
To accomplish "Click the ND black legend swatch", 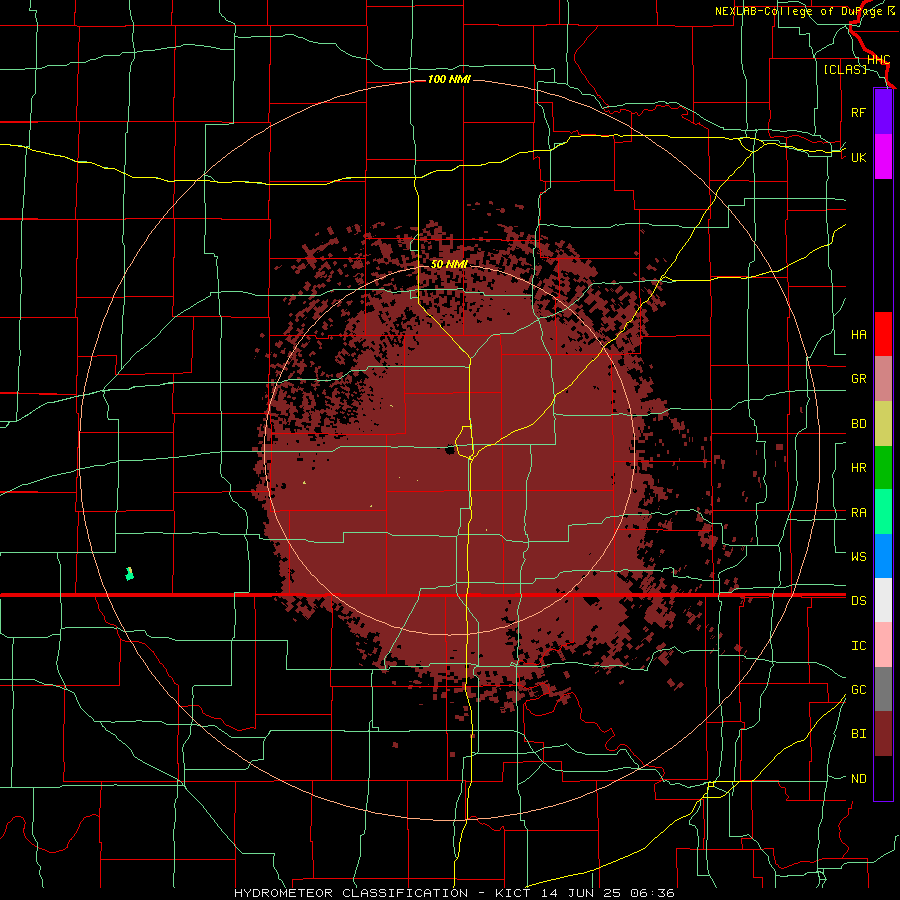I will coord(883,778).
